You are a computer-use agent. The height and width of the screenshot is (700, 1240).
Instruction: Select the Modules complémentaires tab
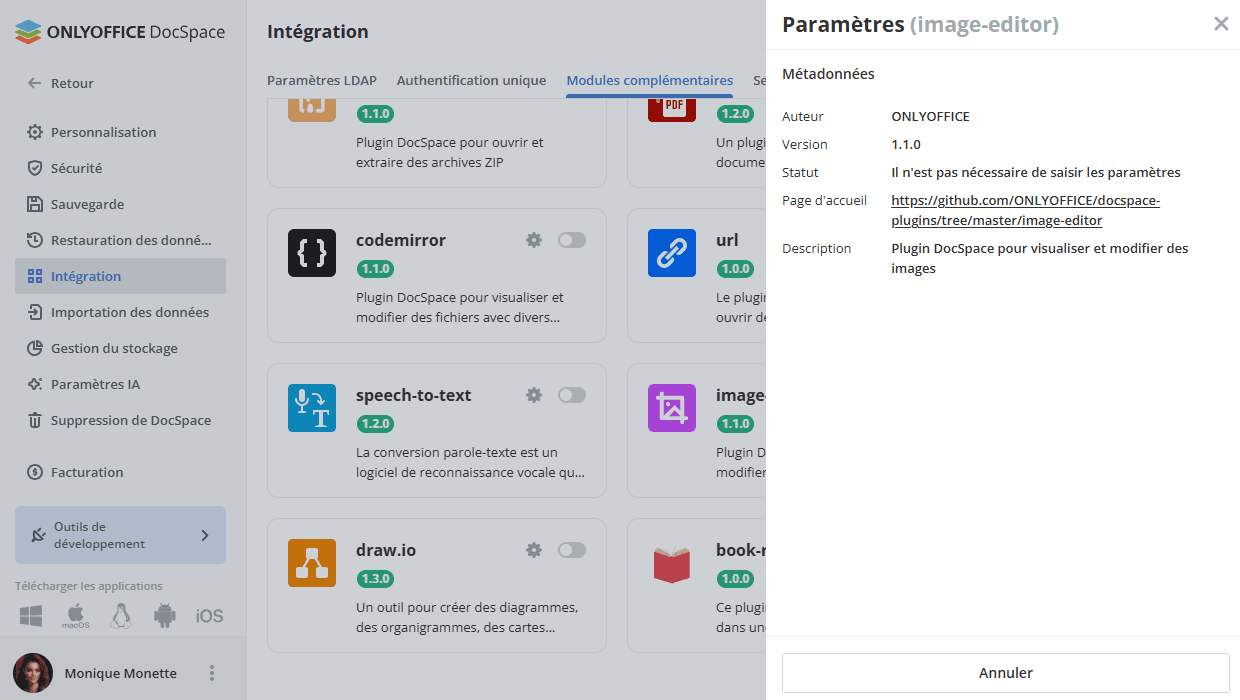click(x=650, y=80)
